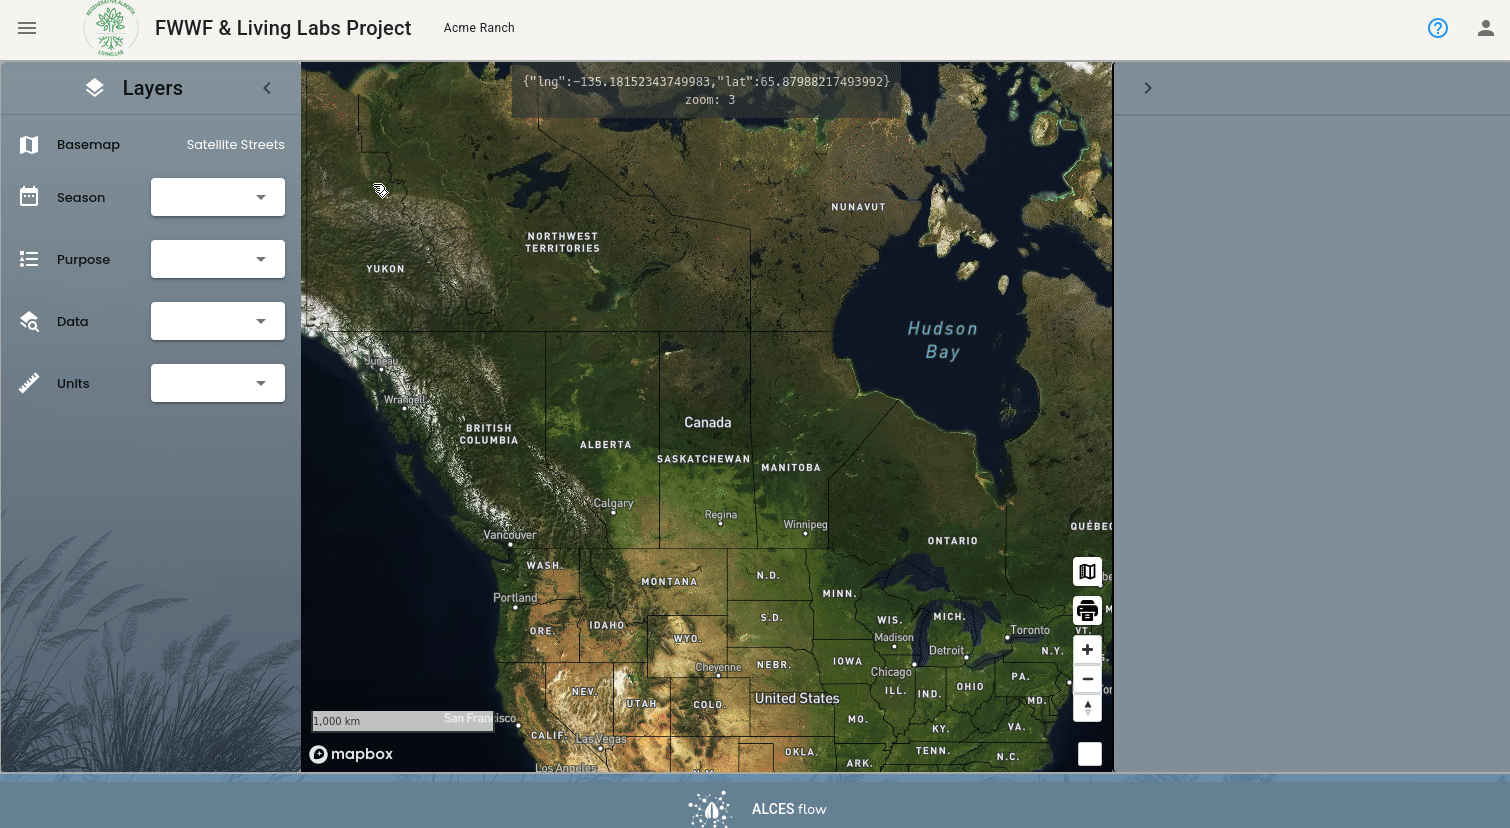
Task: Open the Data dropdown
Action: click(218, 321)
